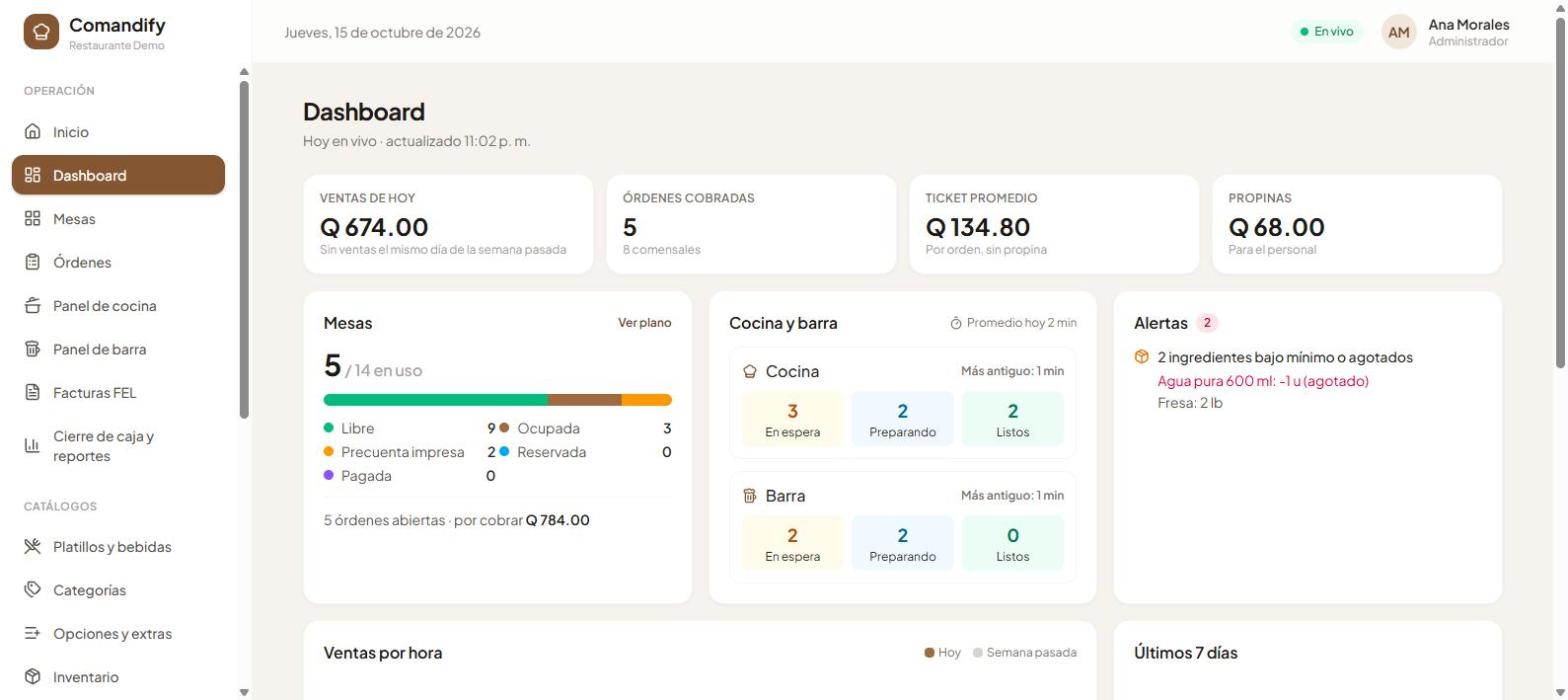Click the Alertas count badge showing 2

[1207, 323]
